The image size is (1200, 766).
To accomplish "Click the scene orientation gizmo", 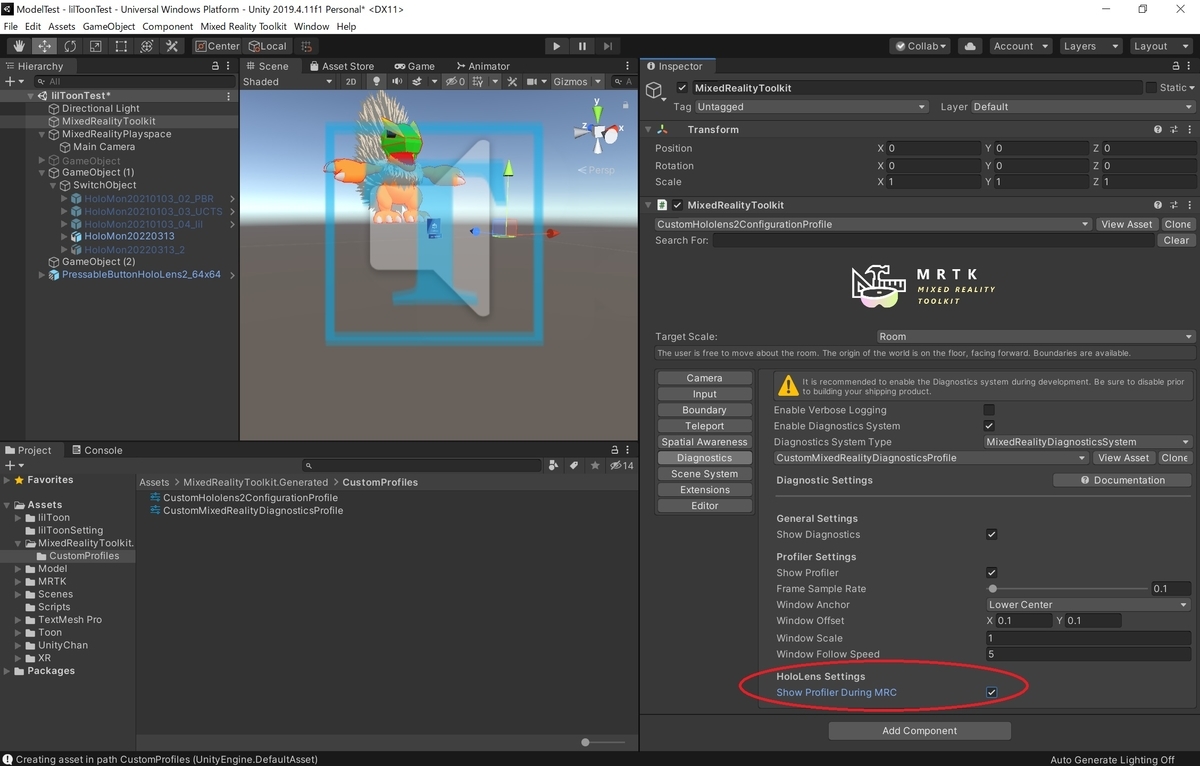I will [599, 132].
